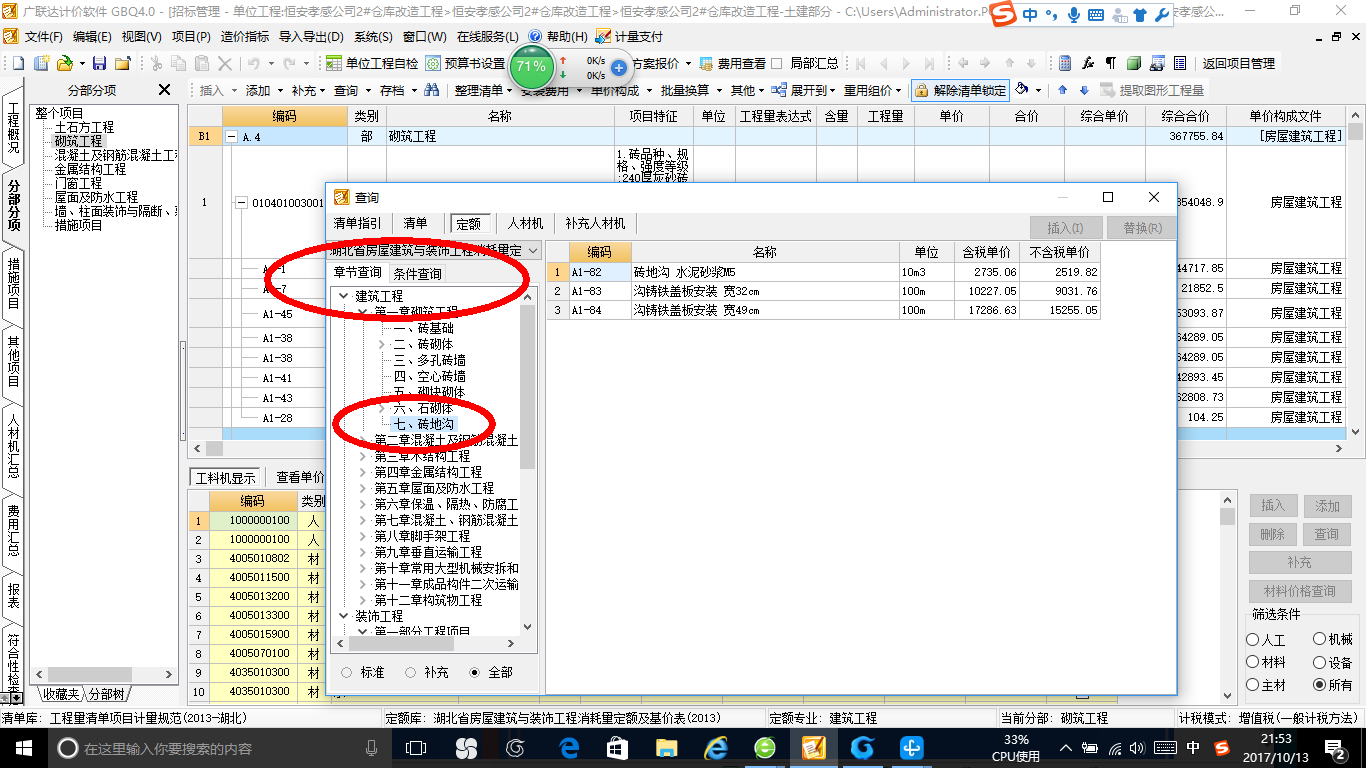Select the 全部 radio button
This screenshot has height=768, width=1366.
(474, 672)
